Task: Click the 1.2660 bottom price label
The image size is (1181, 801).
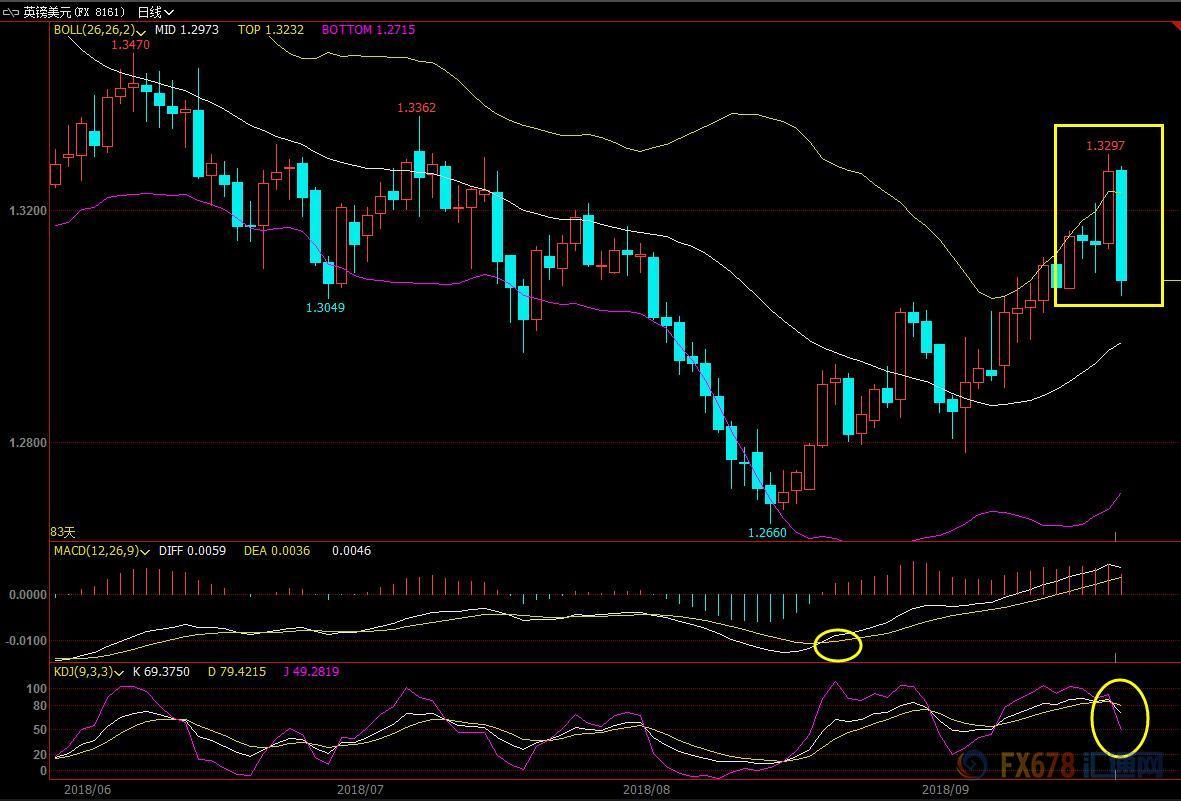Action: (767, 533)
